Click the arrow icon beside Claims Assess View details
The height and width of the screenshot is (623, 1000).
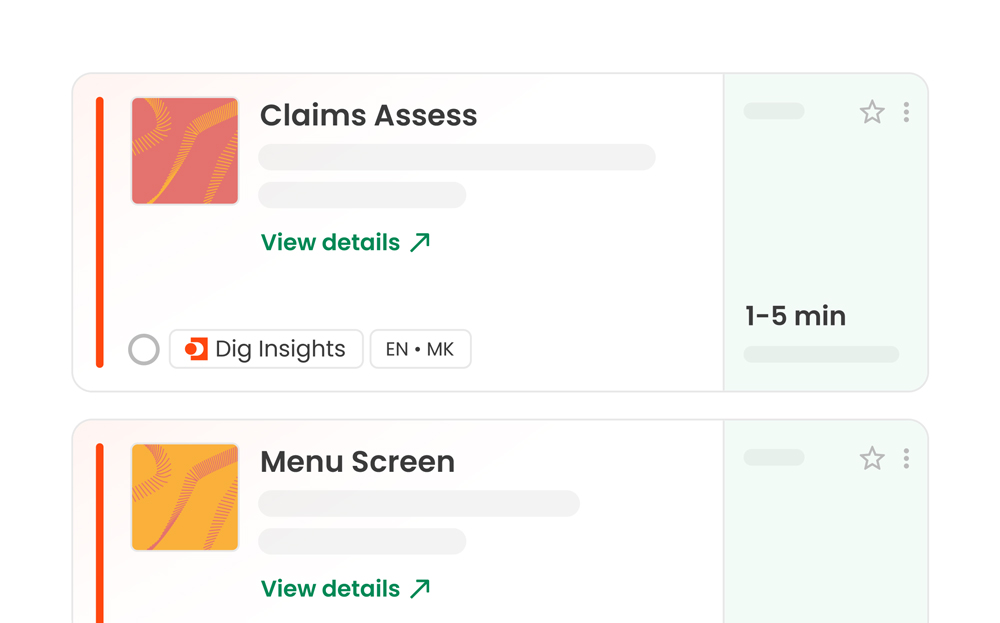point(420,242)
